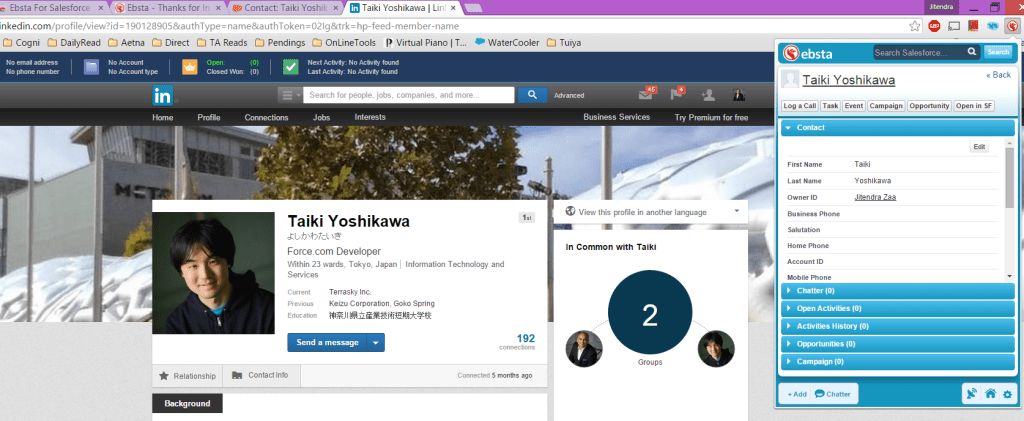Image resolution: width=1024 pixels, height=421 pixels.
Task: Click the Adblock Plus extension icon
Action: click(x=935, y=26)
